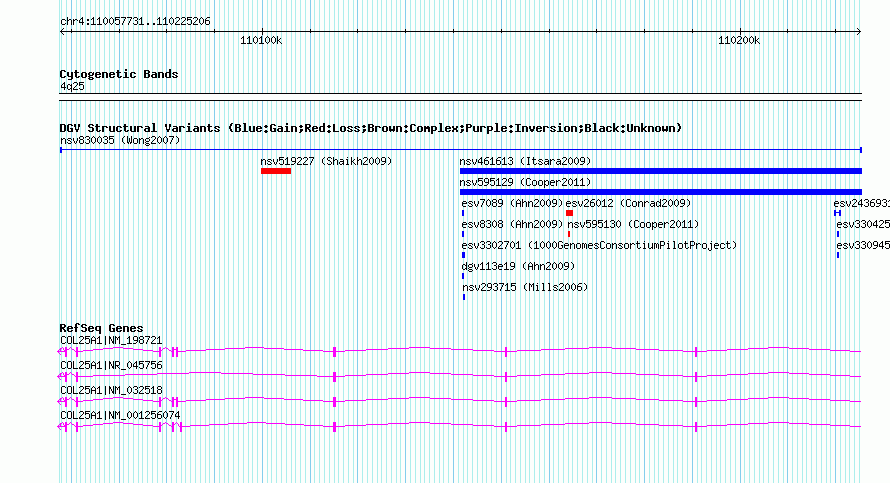Open COL25A1|NR_045756 transcript label
The height and width of the screenshot is (483, 890).
coord(111,366)
